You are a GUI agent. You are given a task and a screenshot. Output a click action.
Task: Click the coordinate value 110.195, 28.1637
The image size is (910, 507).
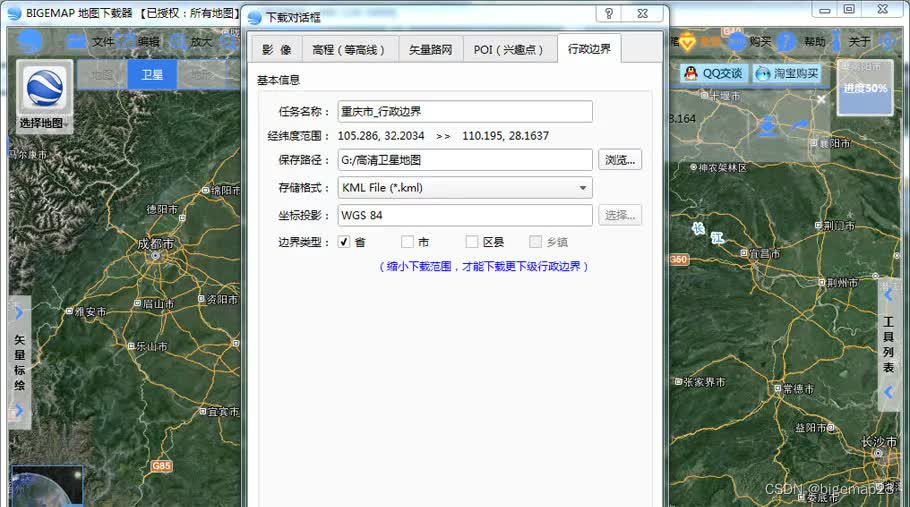[x=505, y=136]
